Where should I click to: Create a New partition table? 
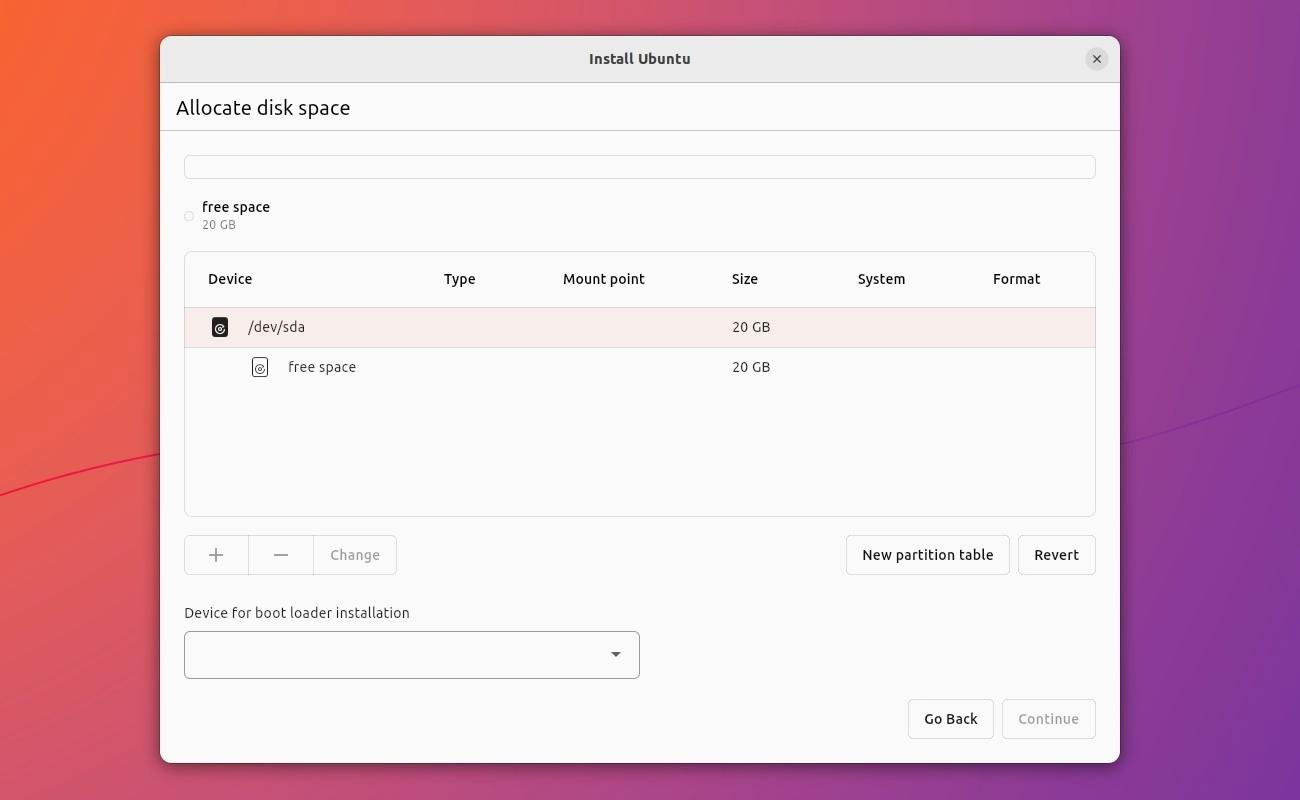pos(928,555)
